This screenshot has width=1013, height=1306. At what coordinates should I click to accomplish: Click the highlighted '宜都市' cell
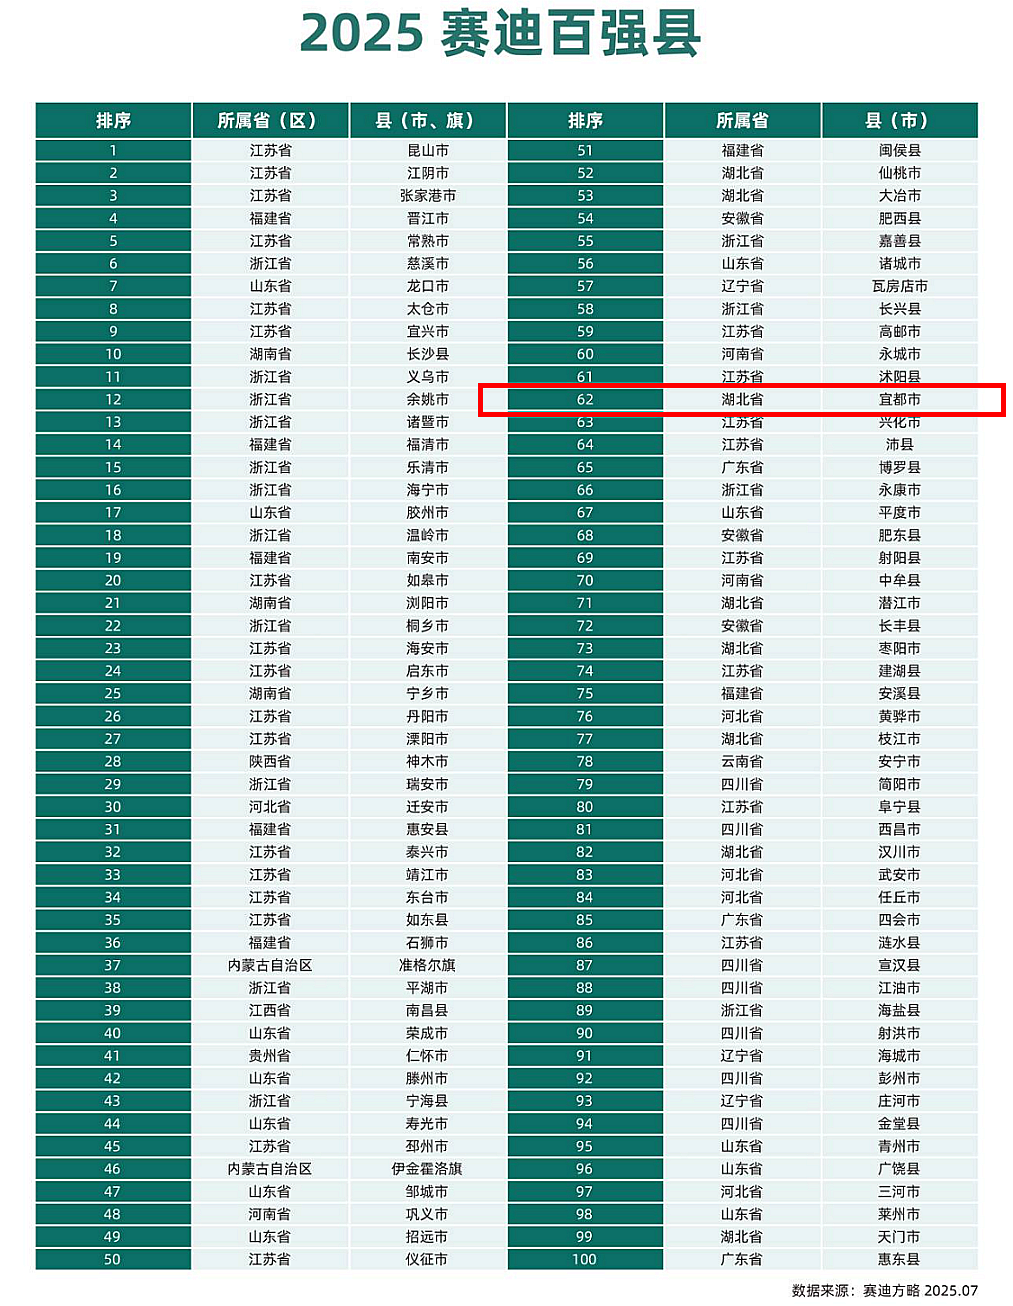pos(899,399)
